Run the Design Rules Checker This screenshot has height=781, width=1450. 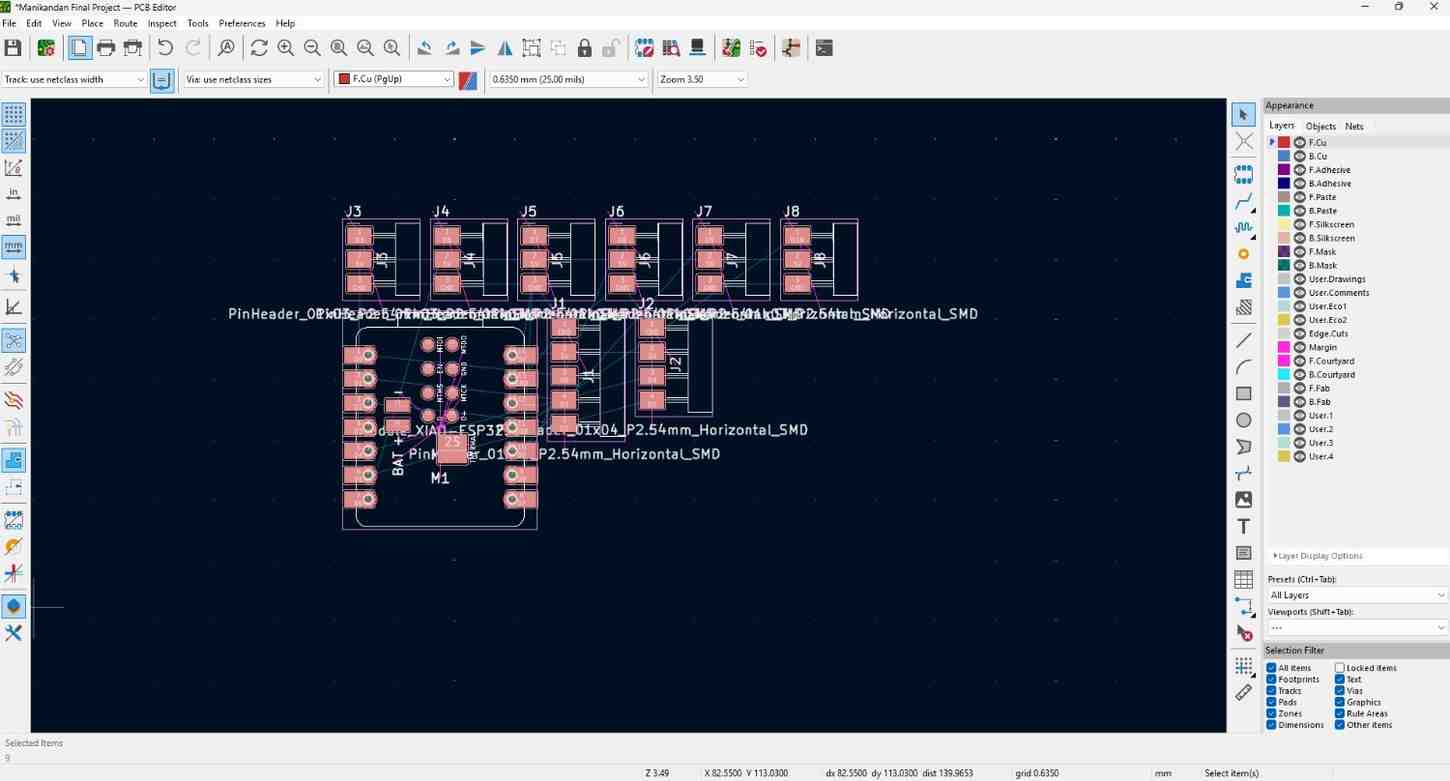[758, 48]
